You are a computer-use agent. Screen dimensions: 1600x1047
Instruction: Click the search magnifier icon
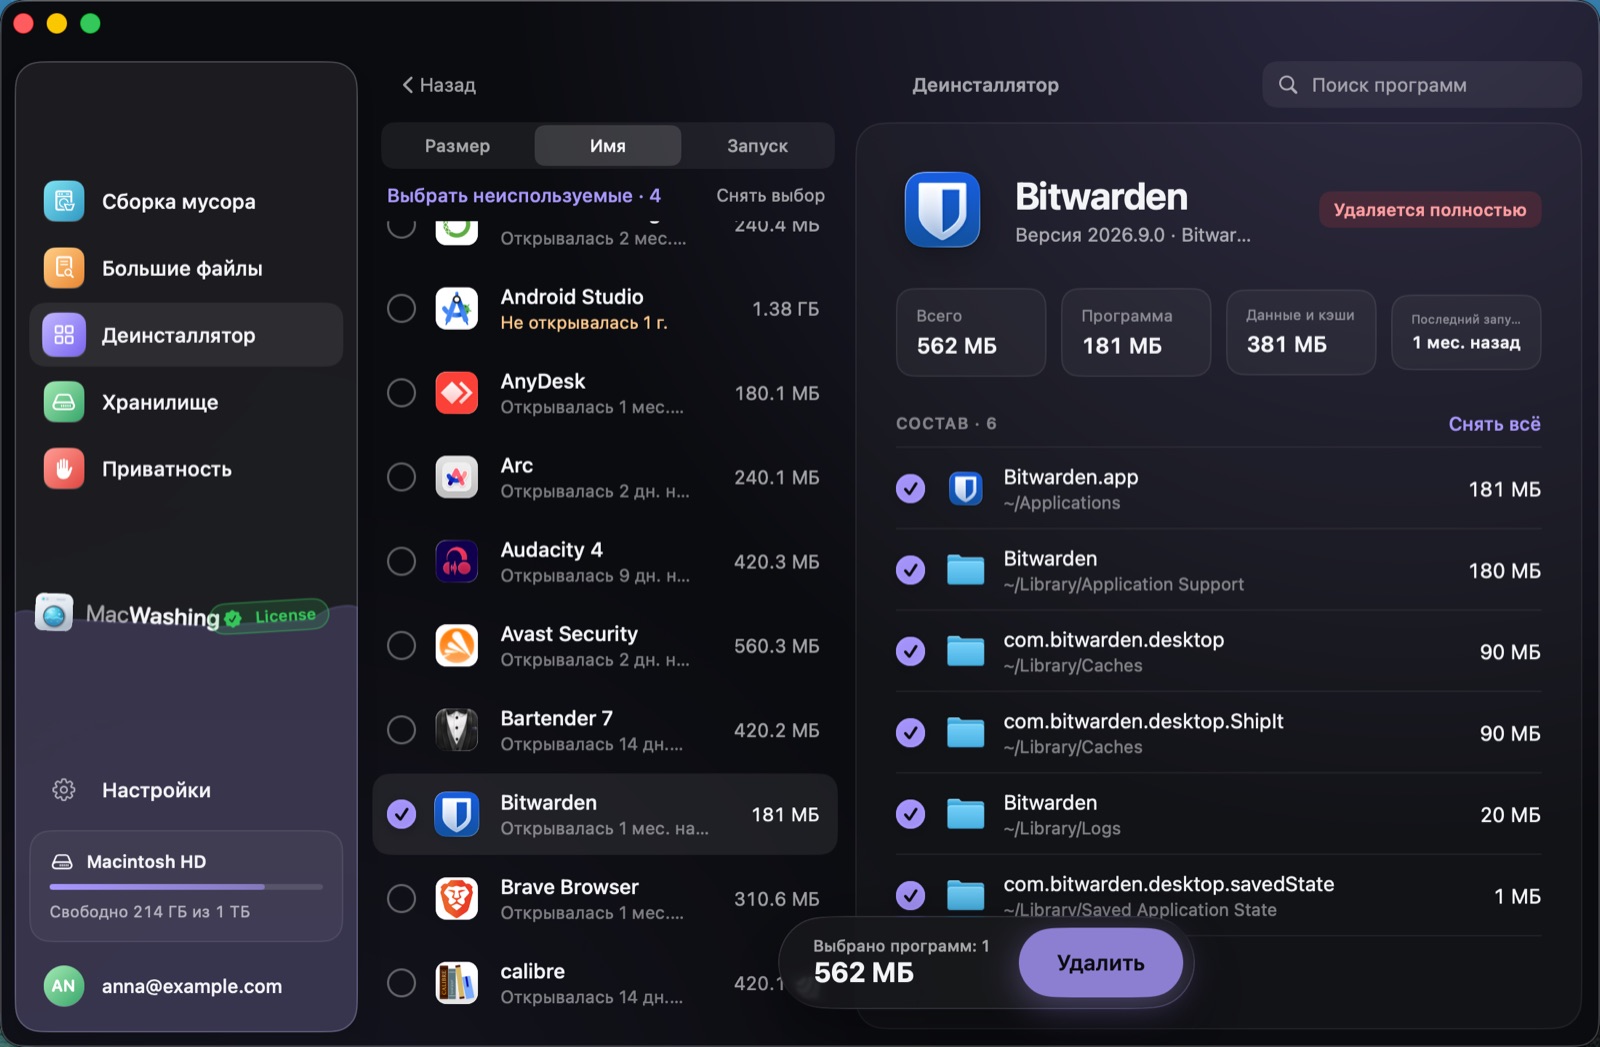(1288, 85)
